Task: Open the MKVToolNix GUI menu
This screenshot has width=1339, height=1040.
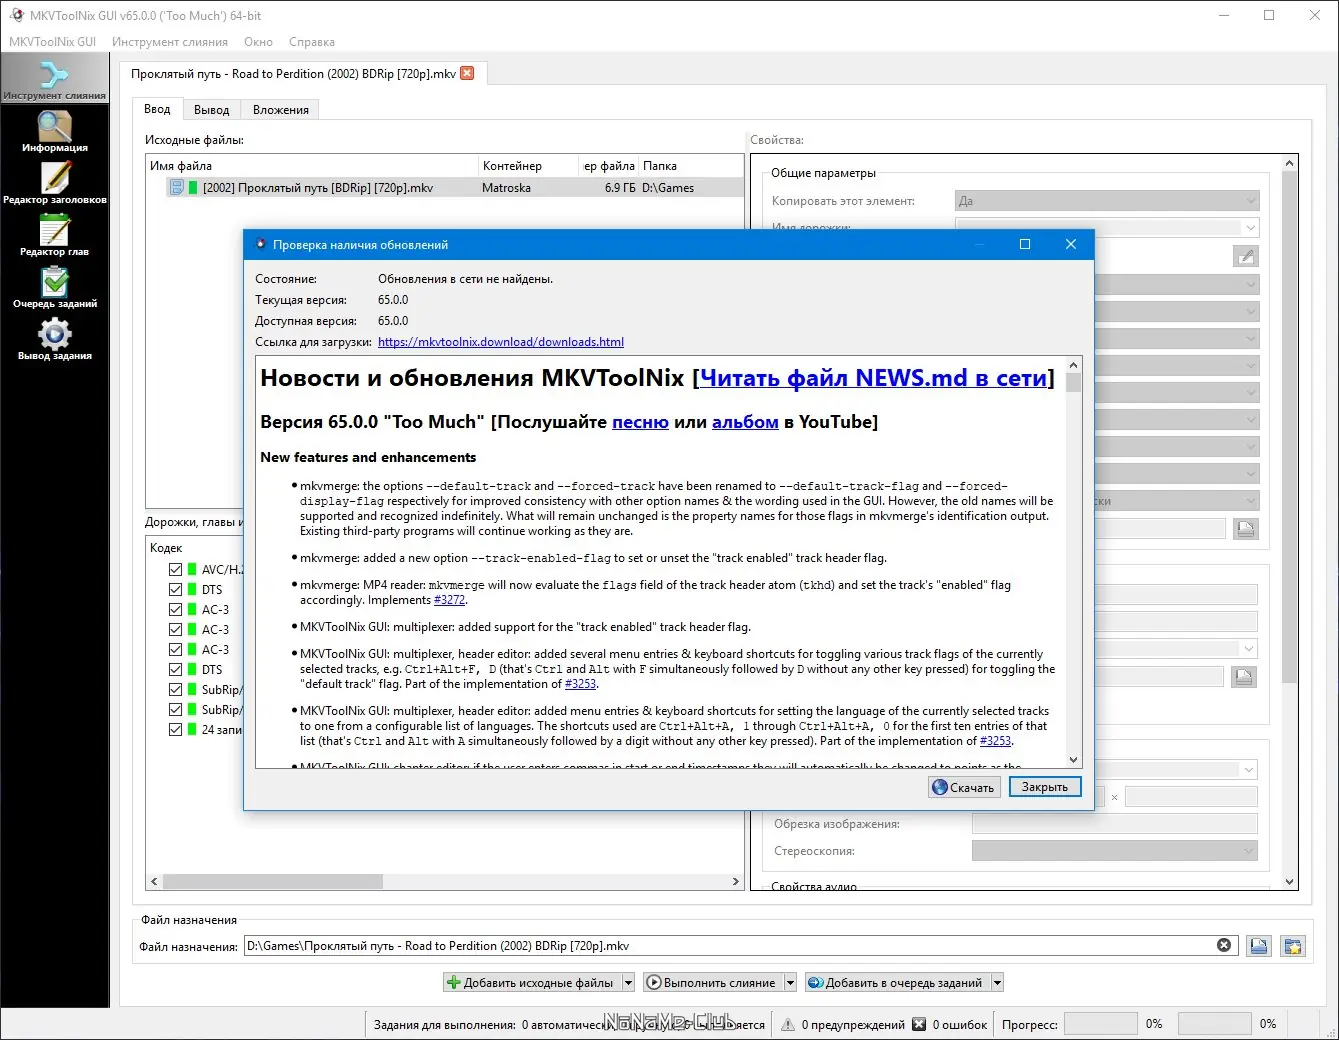Action: pos(52,42)
